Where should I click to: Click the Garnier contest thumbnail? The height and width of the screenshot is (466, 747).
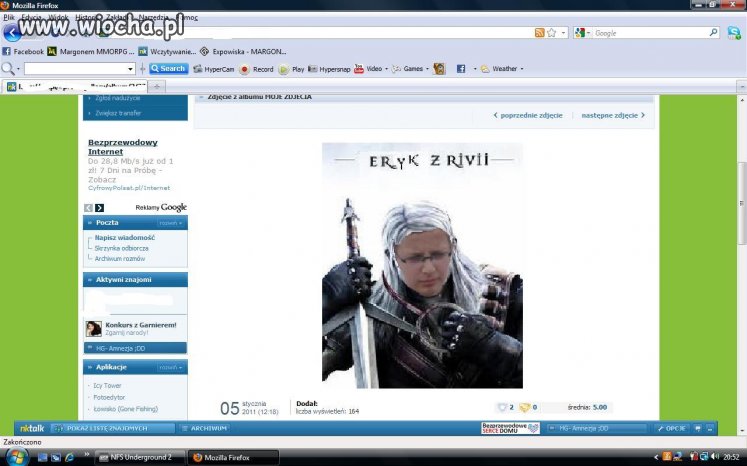point(94,329)
